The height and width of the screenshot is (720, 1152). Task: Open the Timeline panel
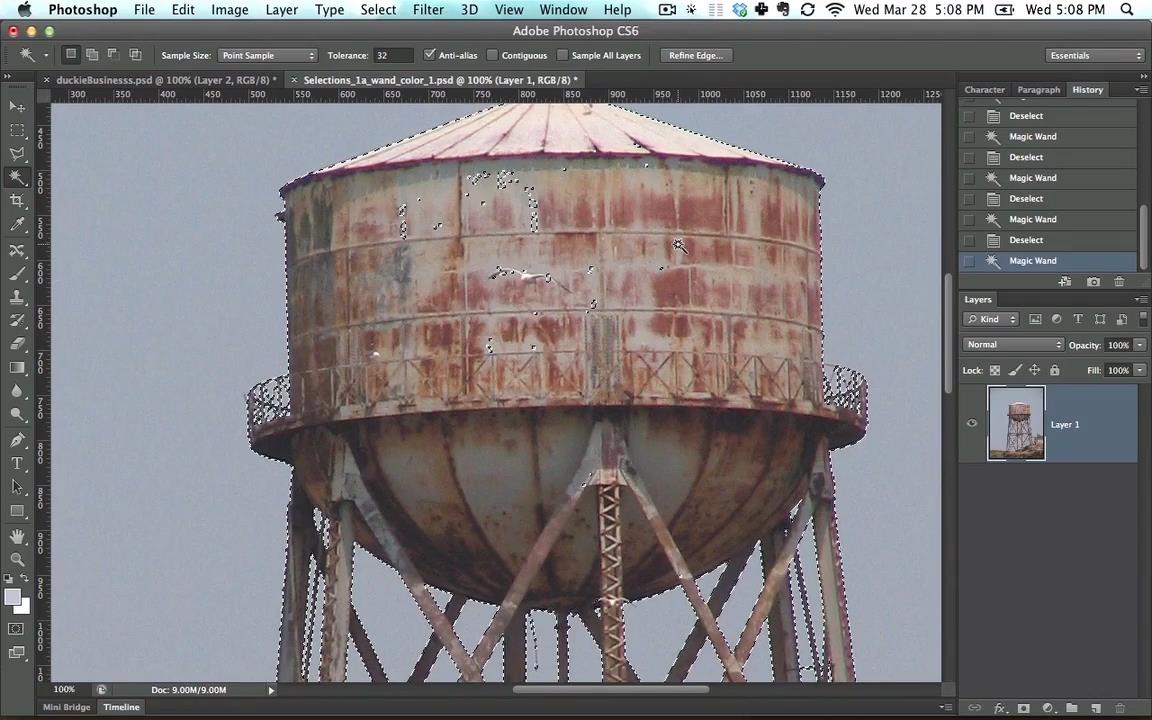pos(121,707)
